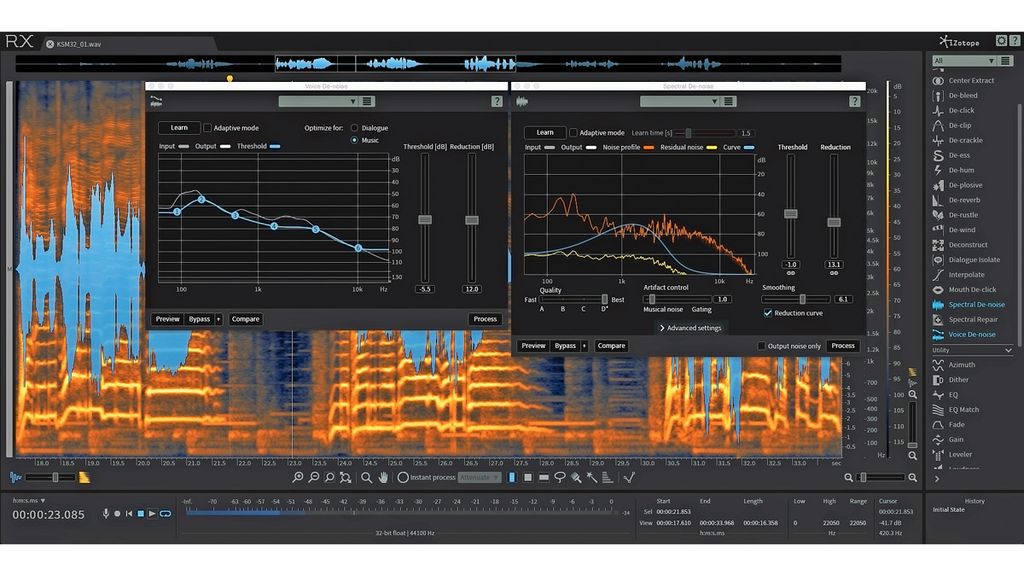Open the Dither utility module
Image resolution: width=1024 pixels, height=576 pixels.
pyautogui.click(x=952, y=380)
